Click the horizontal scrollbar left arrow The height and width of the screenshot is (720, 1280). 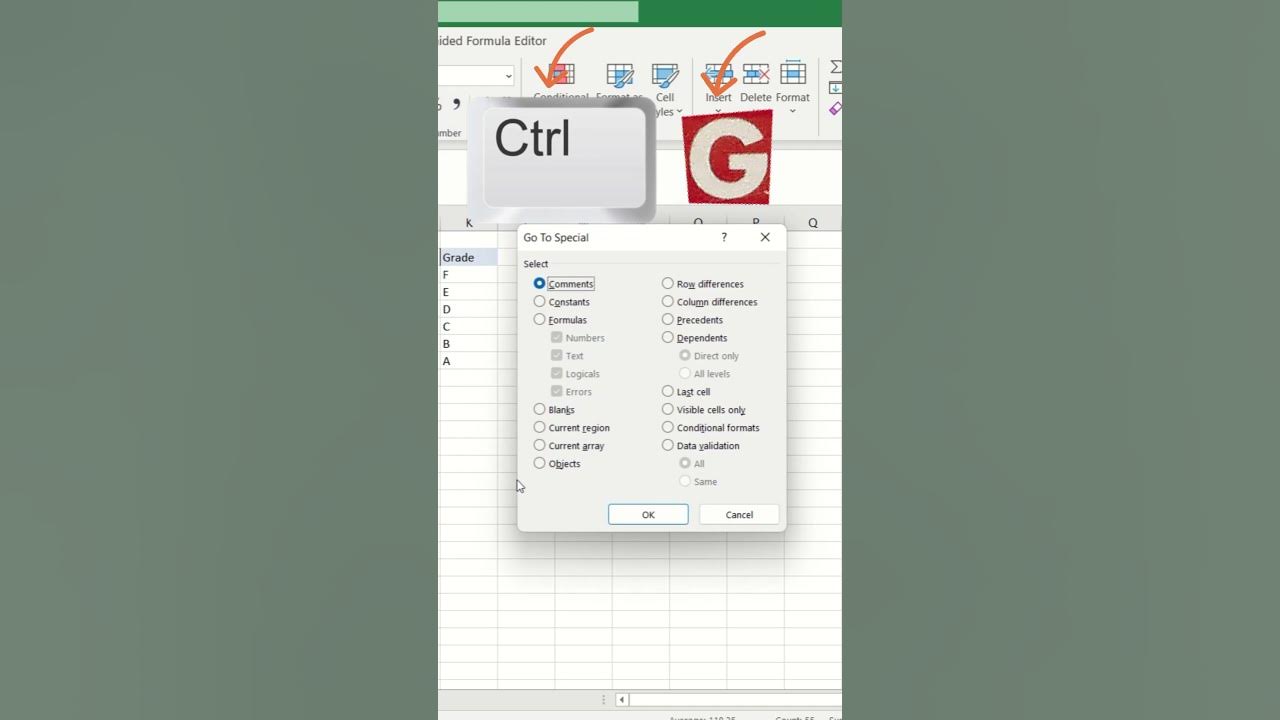coord(622,700)
